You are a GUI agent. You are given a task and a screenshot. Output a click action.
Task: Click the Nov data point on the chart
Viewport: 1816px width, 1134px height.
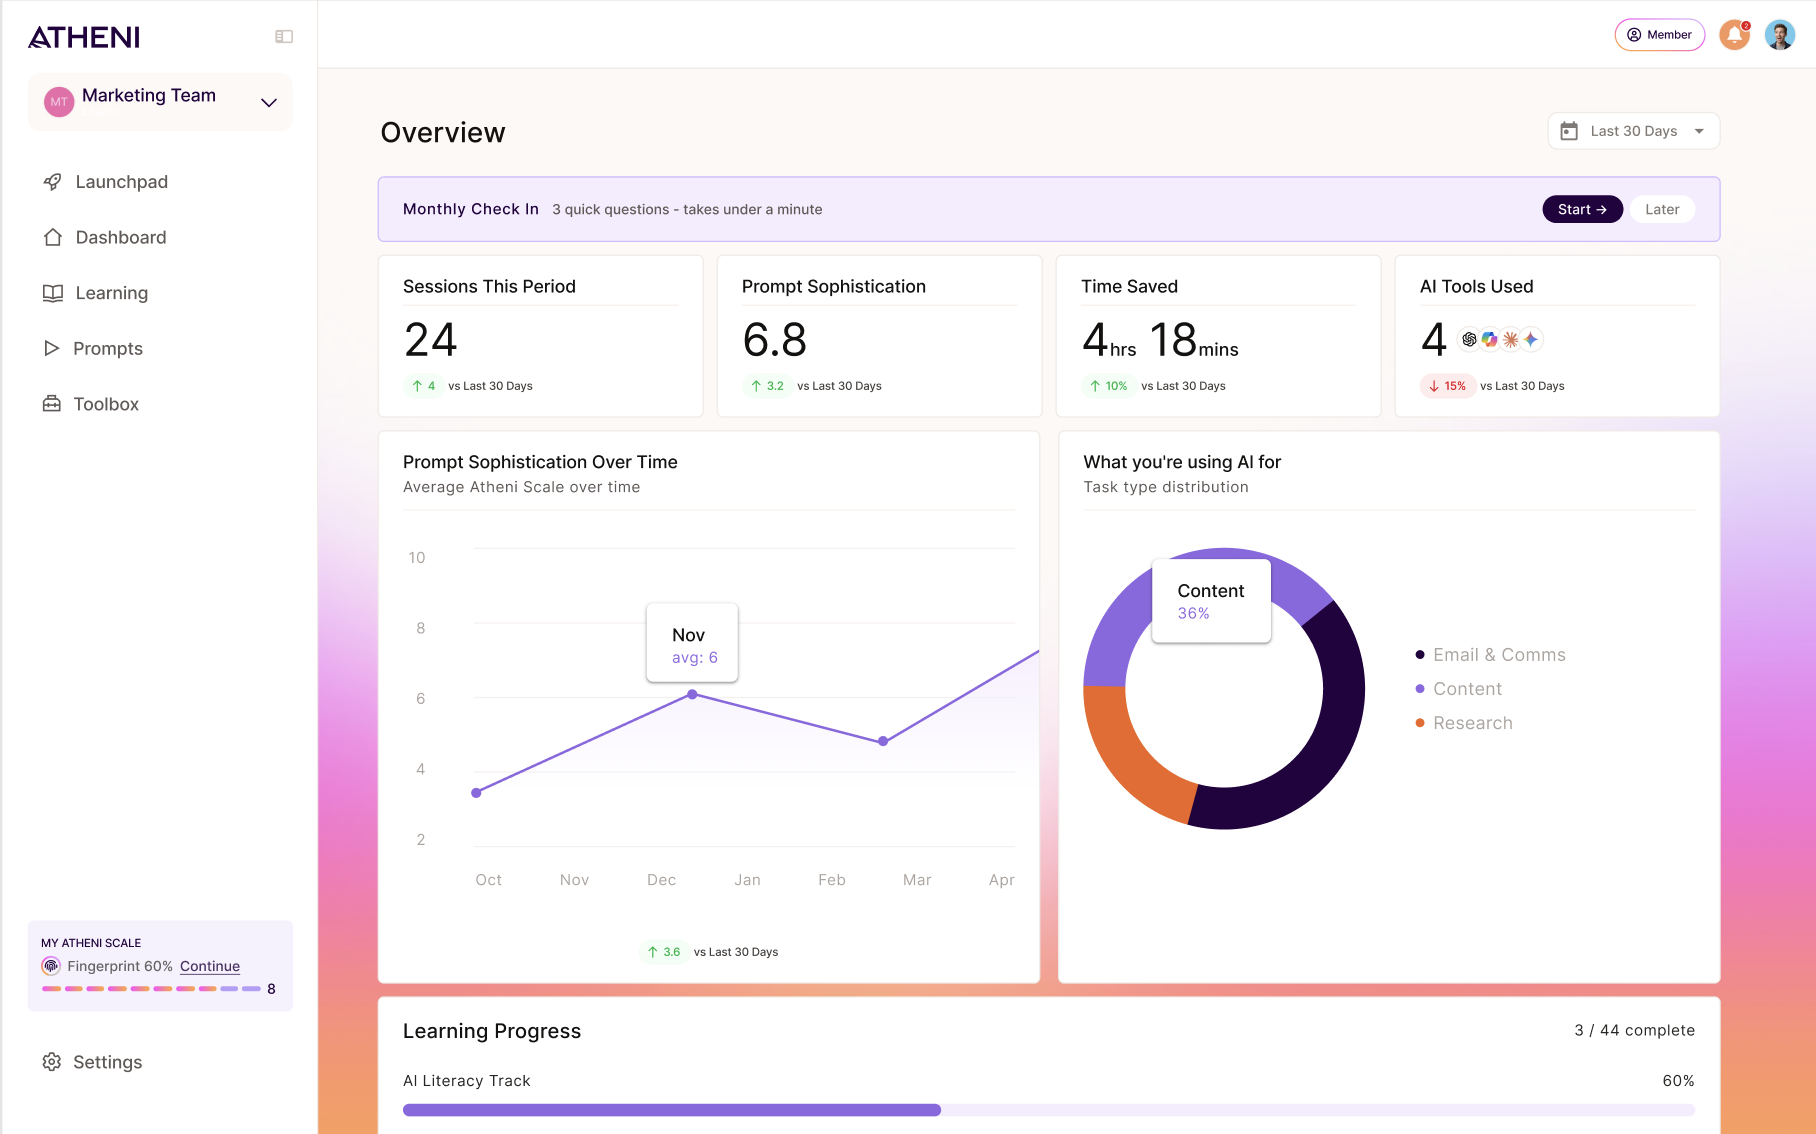point(692,694)
